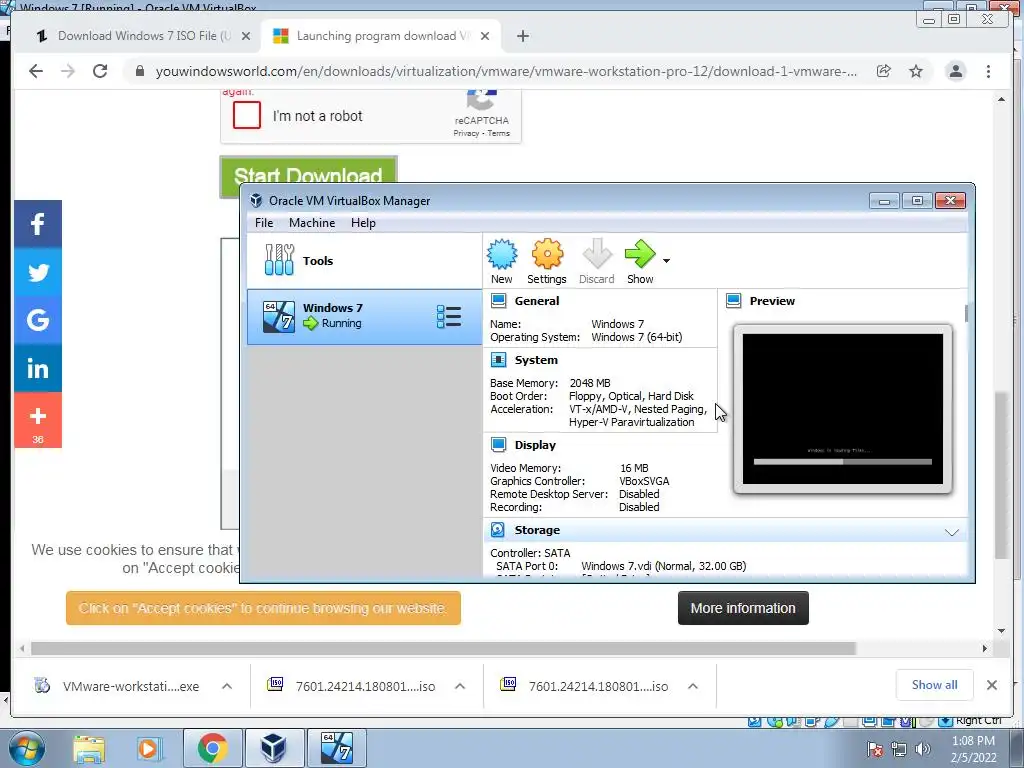Open first 7601.24214 iso download options arrow
Image resolution: width=1024 pixels, height=768 pixels.
[x=460, y=686]
